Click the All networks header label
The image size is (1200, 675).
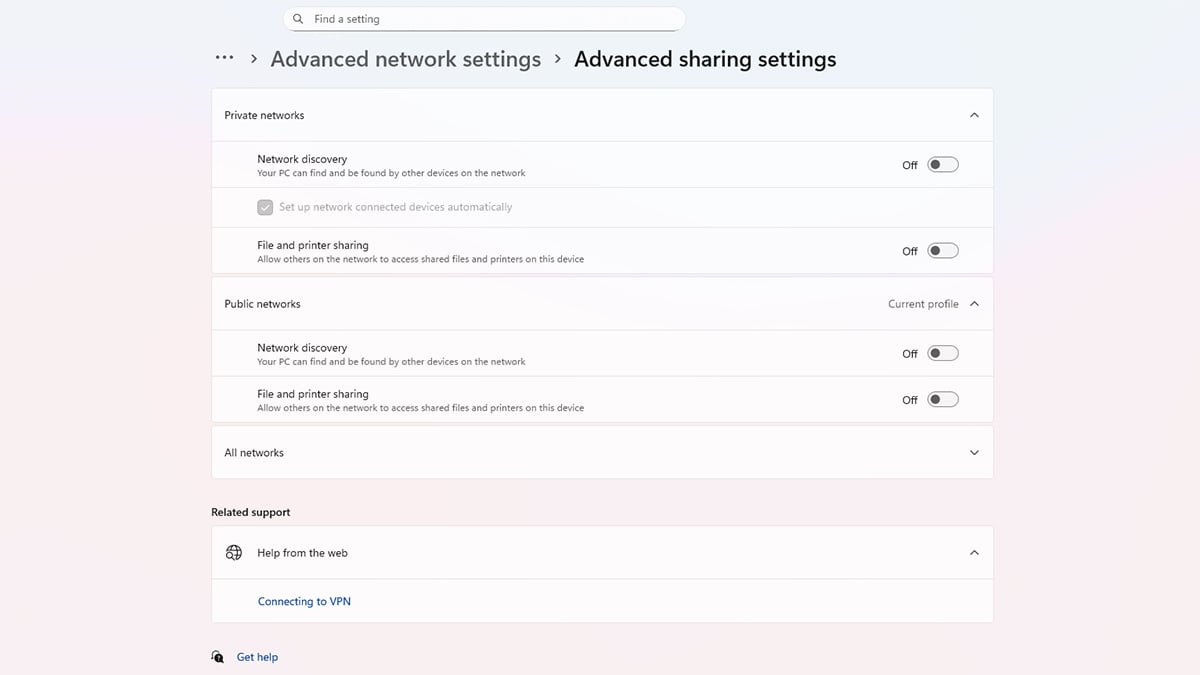[x=254, y=453]
